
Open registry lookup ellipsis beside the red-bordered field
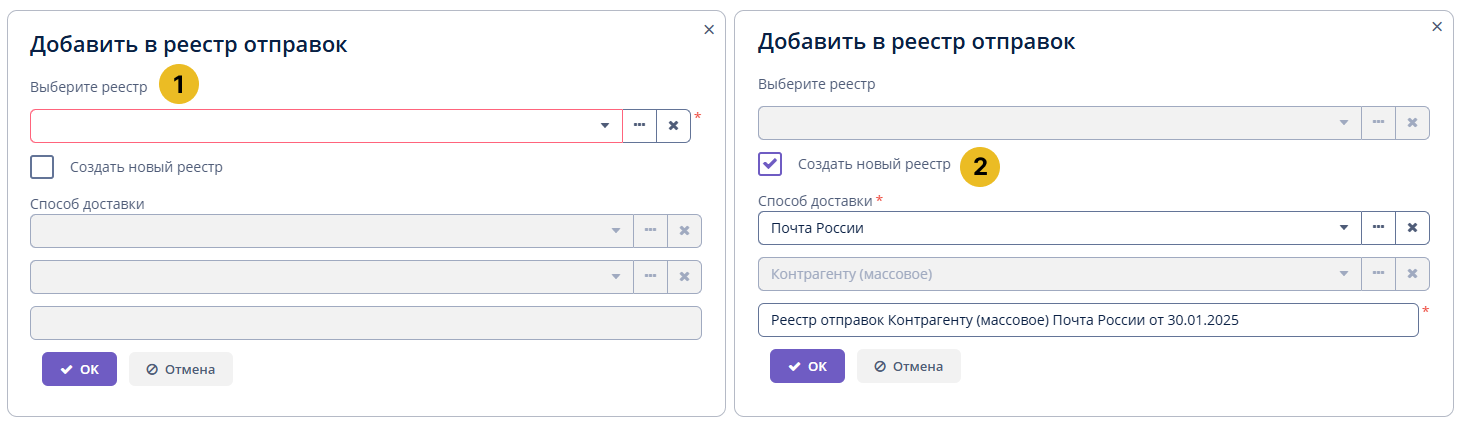click(x=639, y=126)
